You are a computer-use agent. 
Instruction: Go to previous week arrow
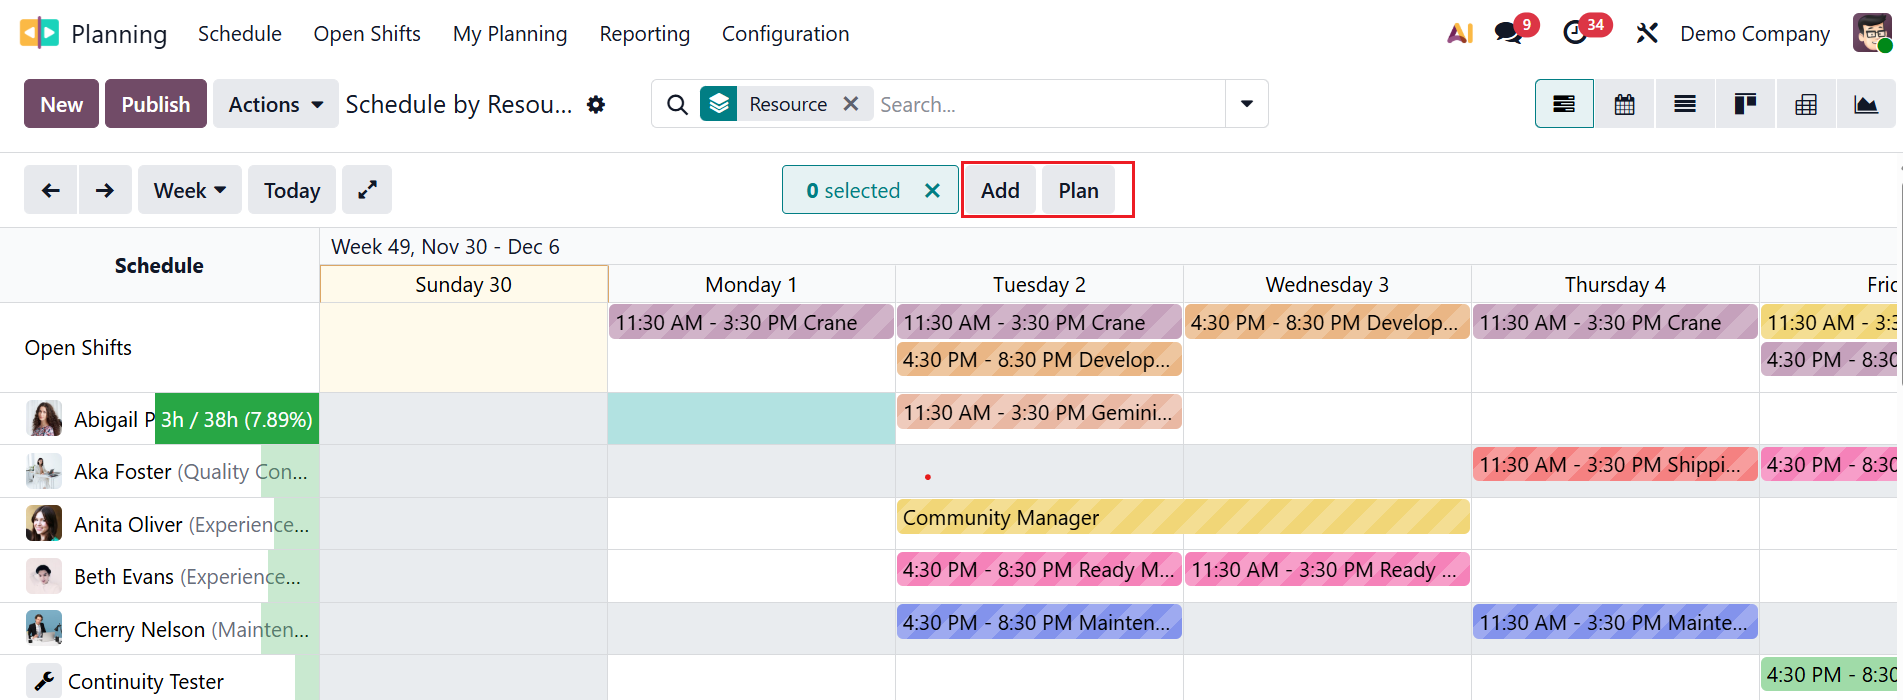pos(51,190)
